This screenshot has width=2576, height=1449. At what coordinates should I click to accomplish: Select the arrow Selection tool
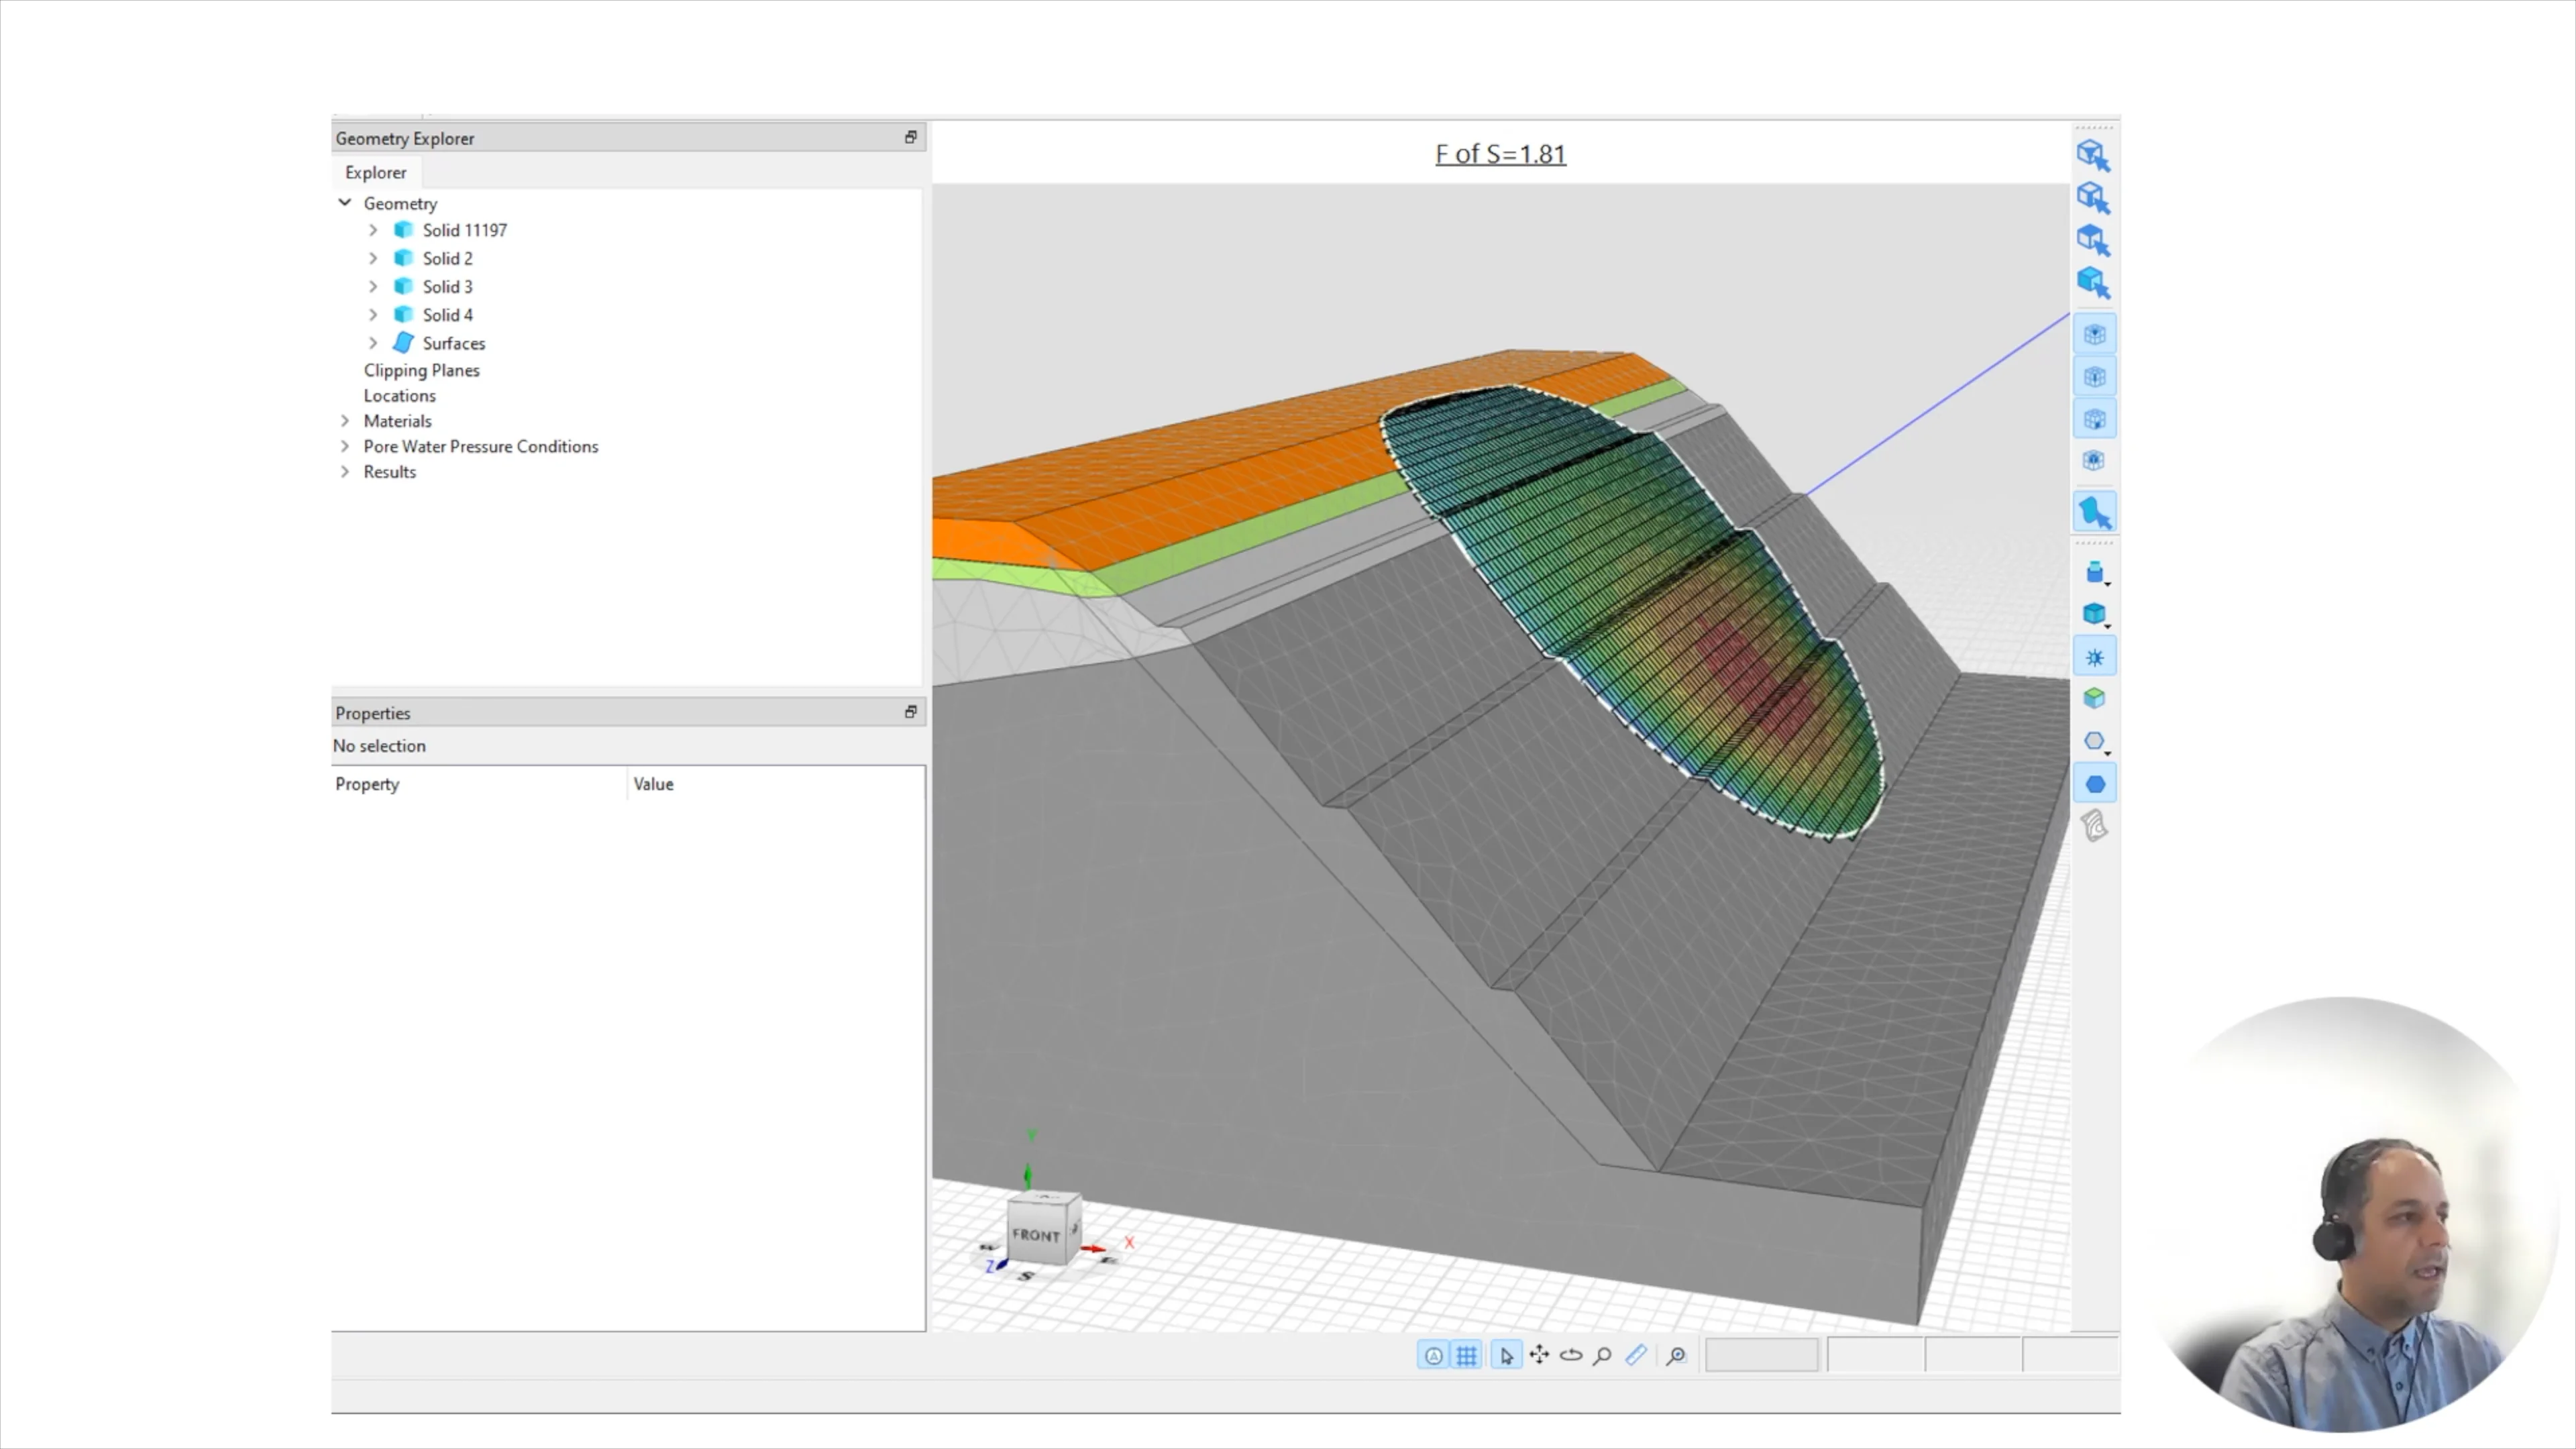(x=1506, y=1355)
